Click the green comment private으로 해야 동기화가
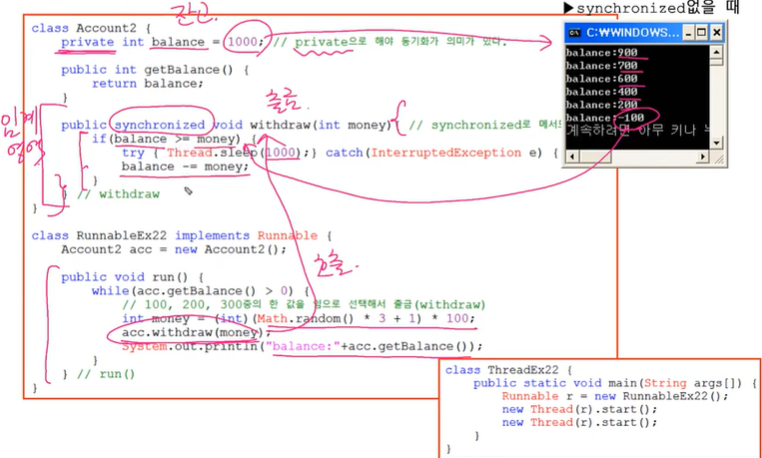This screenshot has height=458, width=762. pyautogui.click(x=390, y=43)
